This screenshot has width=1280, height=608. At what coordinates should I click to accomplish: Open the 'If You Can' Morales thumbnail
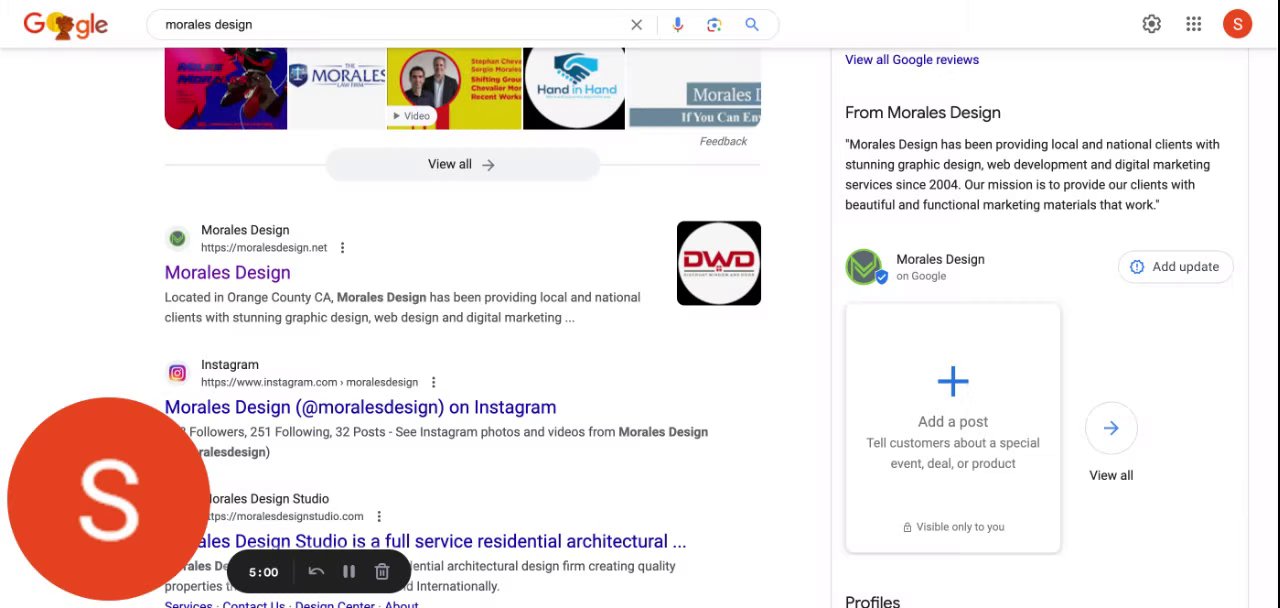tap(694, 88)
